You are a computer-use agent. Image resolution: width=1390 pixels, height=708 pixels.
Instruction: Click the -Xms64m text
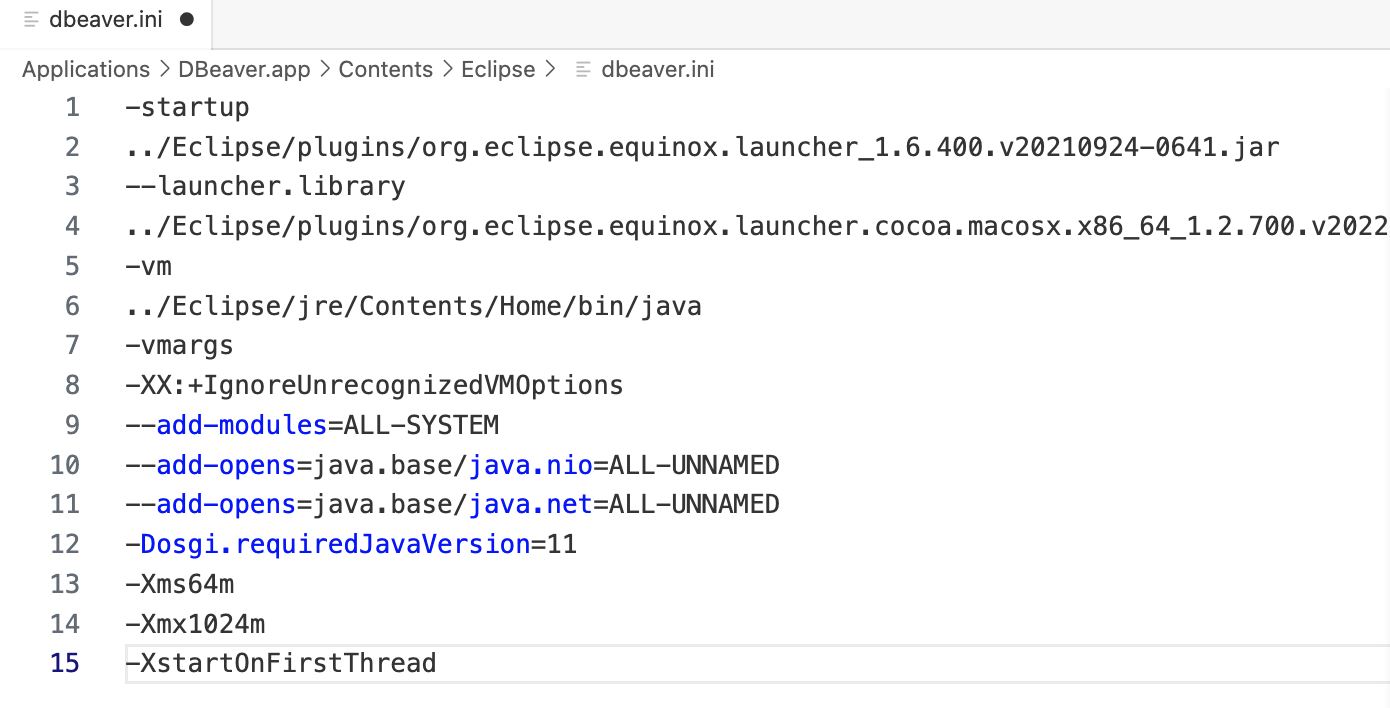click(180, 583)
